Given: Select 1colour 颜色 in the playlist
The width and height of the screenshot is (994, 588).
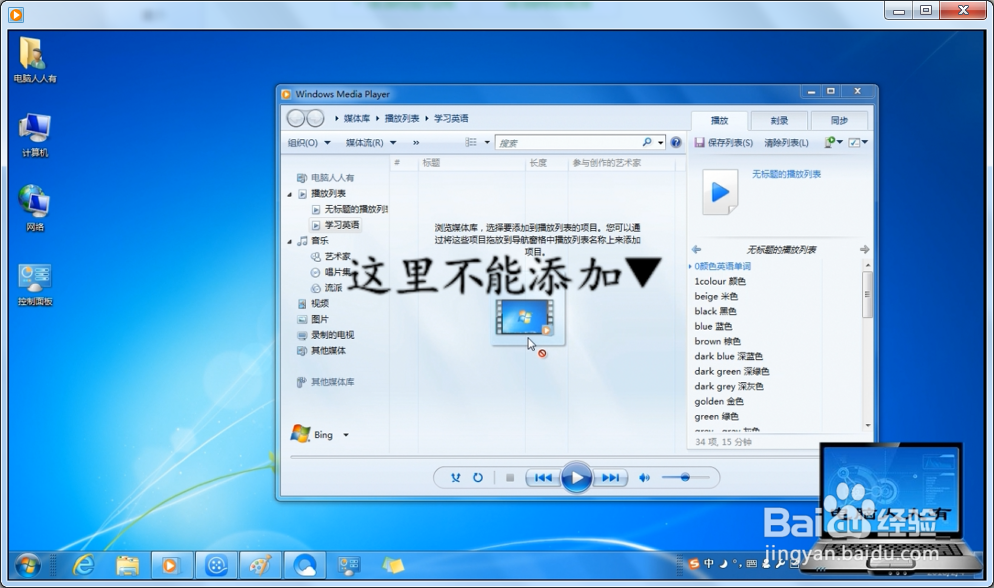Looking at the screenshot, I should pyautogui.click(x=720, y=281).
